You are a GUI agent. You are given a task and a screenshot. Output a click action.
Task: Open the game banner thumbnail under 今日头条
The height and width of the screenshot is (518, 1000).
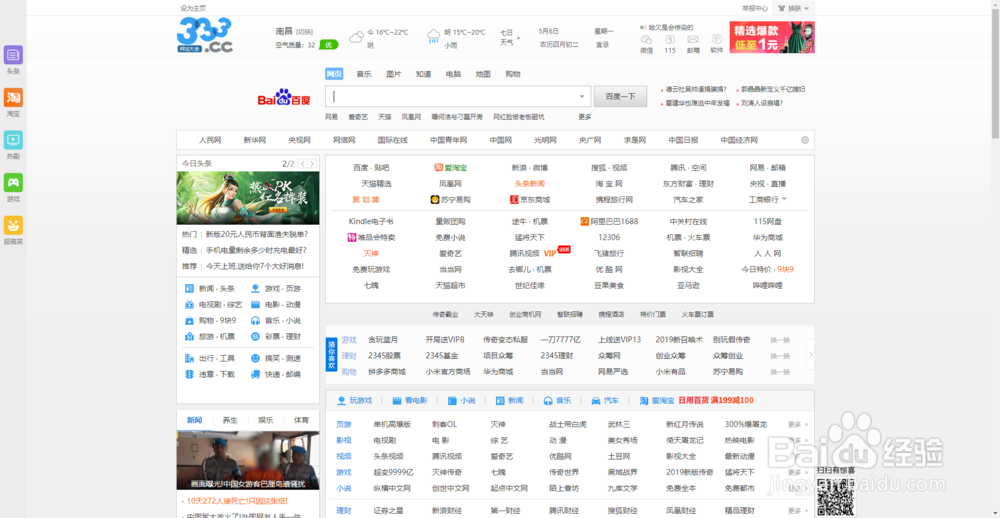248,198
